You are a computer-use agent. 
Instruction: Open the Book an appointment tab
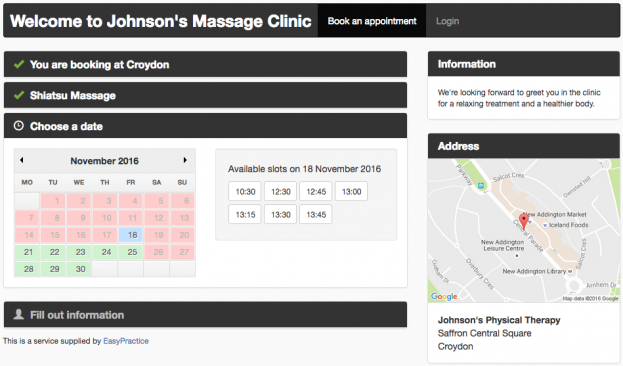(372, 21)
